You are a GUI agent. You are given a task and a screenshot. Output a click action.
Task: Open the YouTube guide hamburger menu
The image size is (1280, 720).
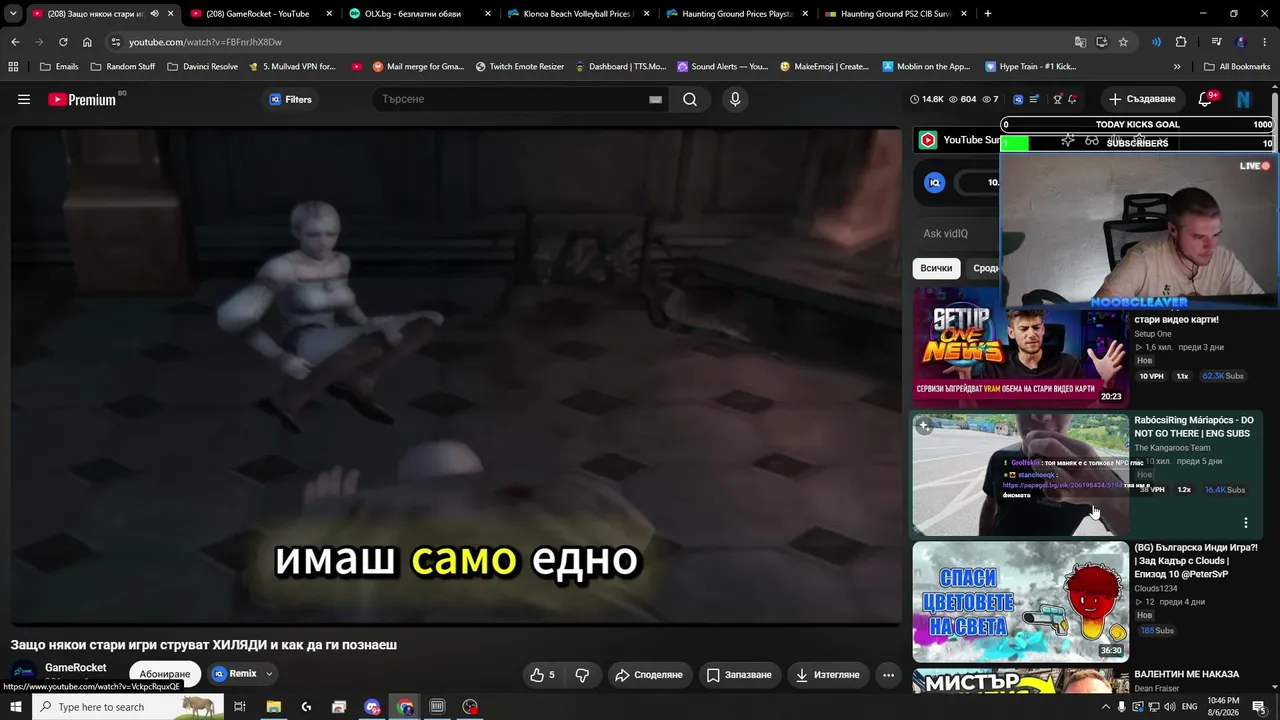tap(24, 99)
